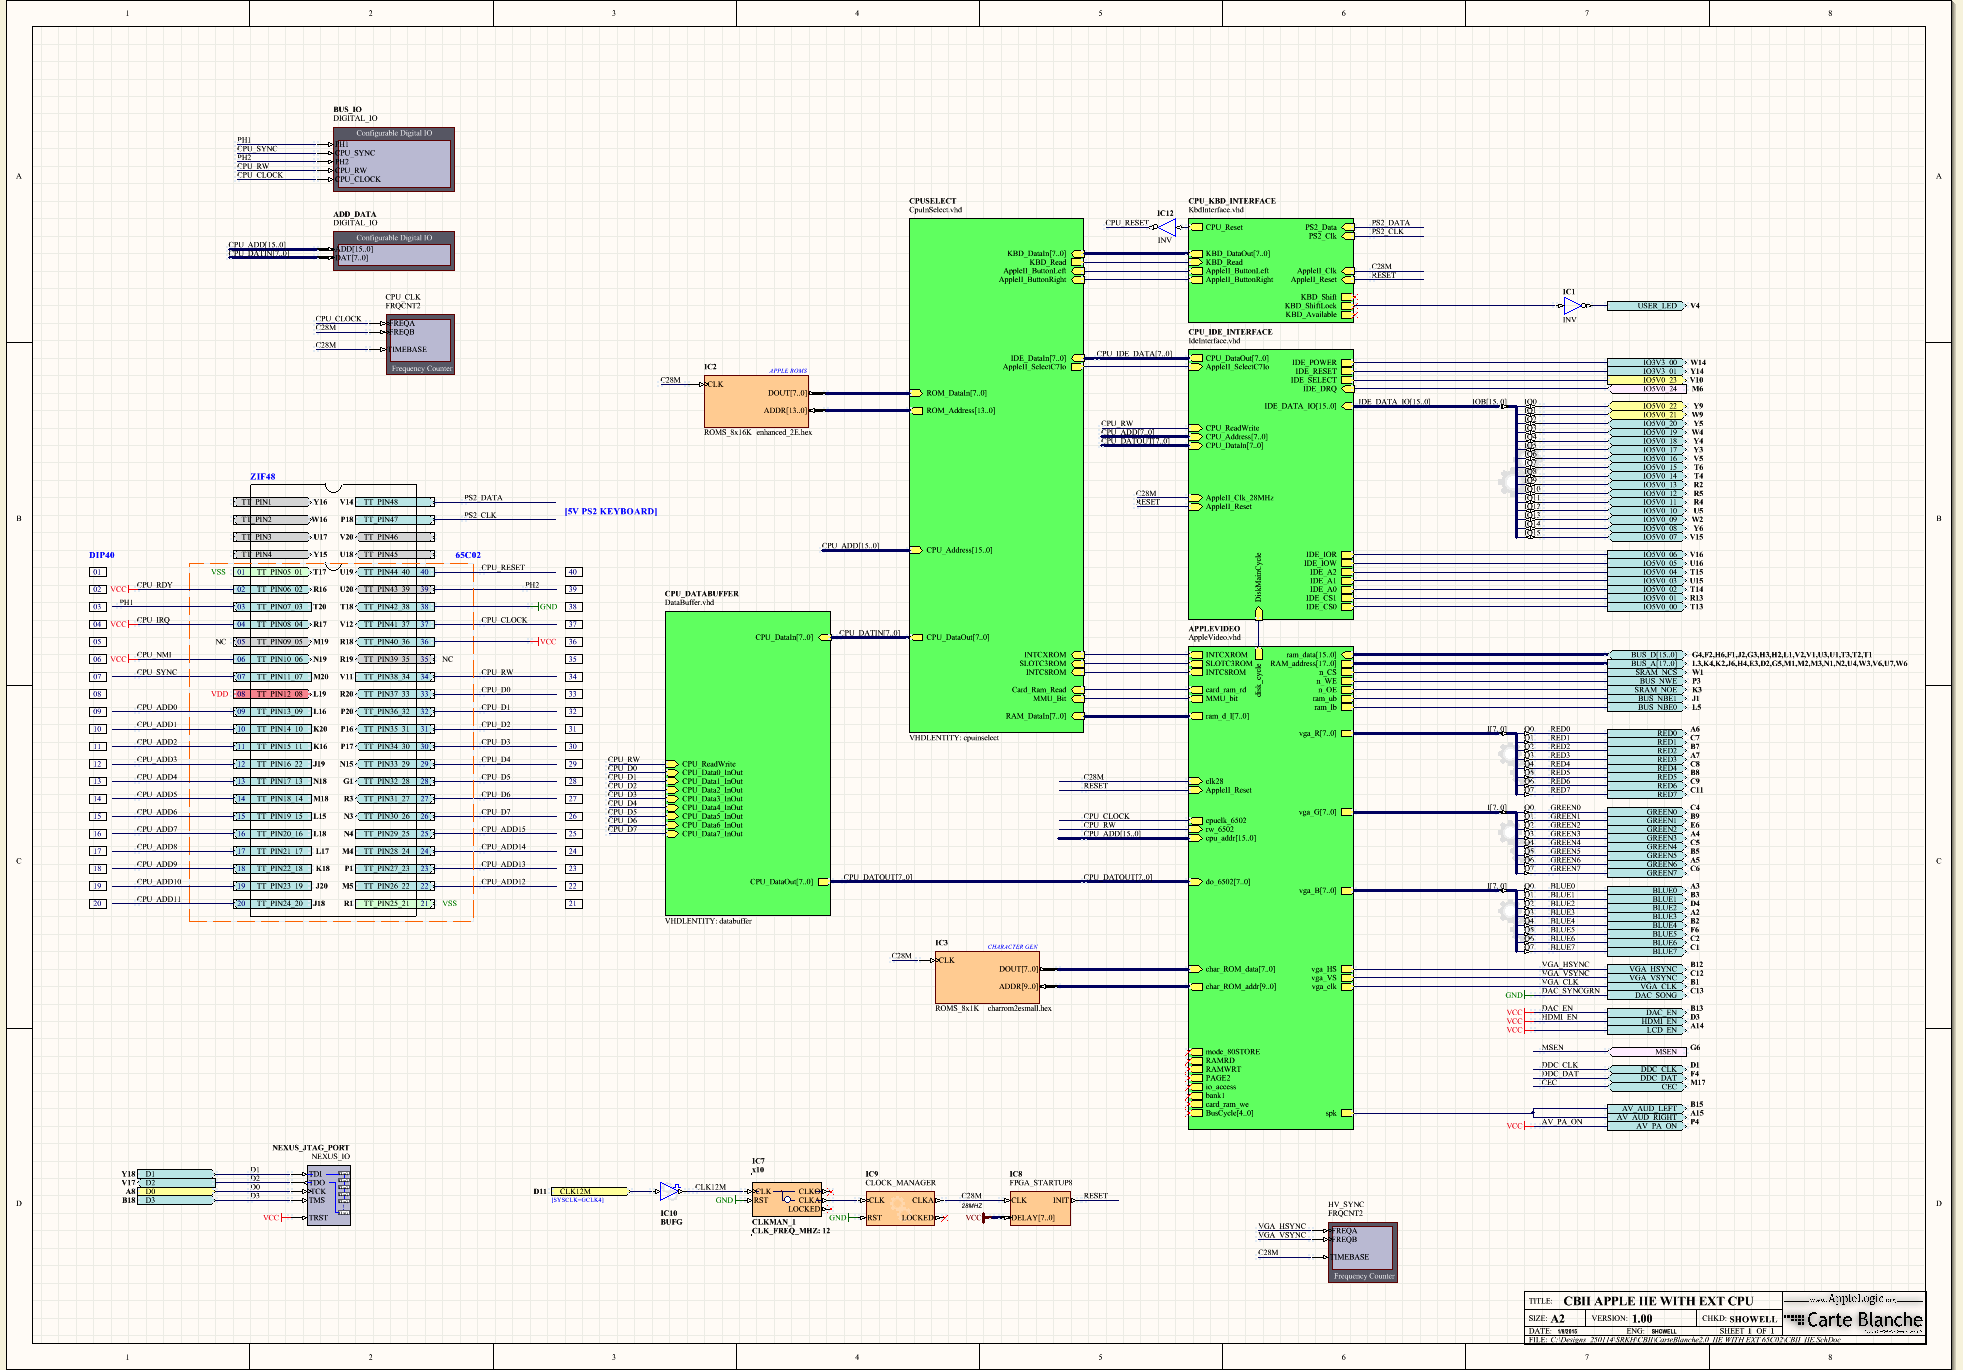Click title text CBII APPLE IIE WITH EXT CPU
This screenshot has width=1963, height=1370.
point(1658,1301)
